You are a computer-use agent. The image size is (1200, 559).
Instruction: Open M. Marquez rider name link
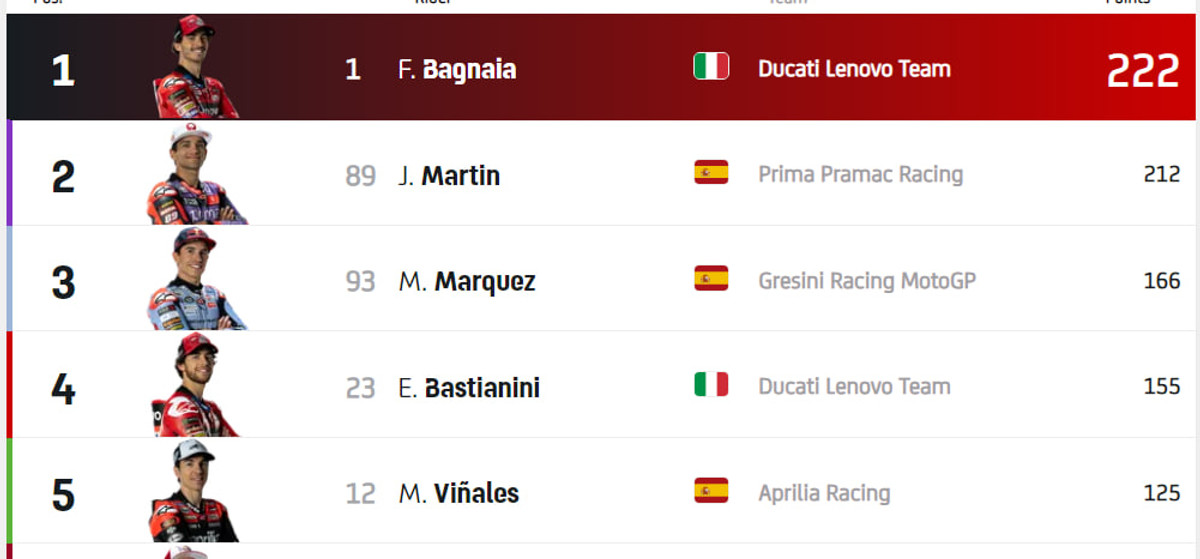pyautogui.click(x=467, y=282)
